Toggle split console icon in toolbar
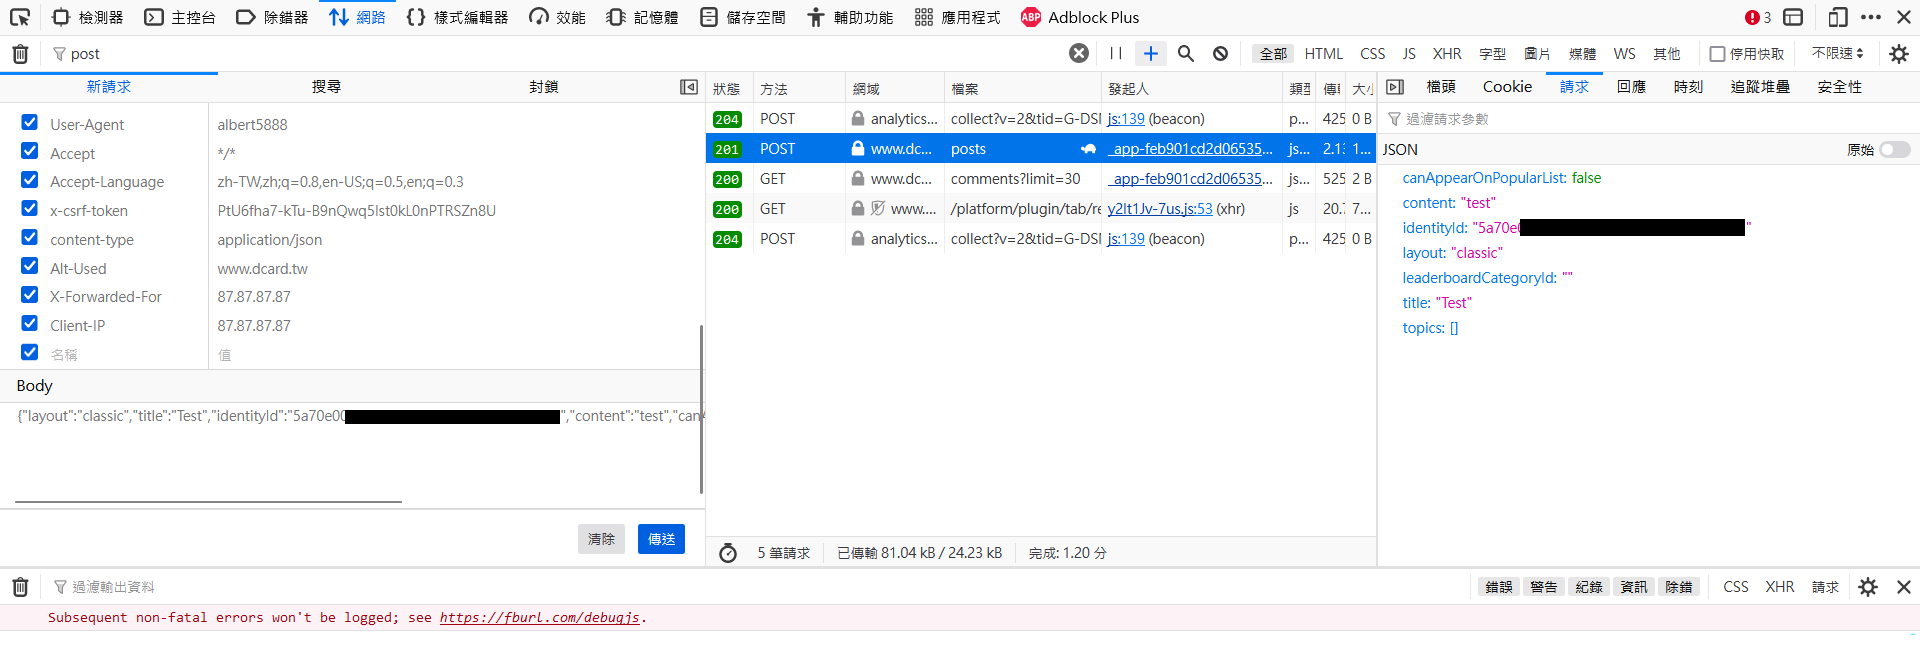 [x=1793, y=17]
